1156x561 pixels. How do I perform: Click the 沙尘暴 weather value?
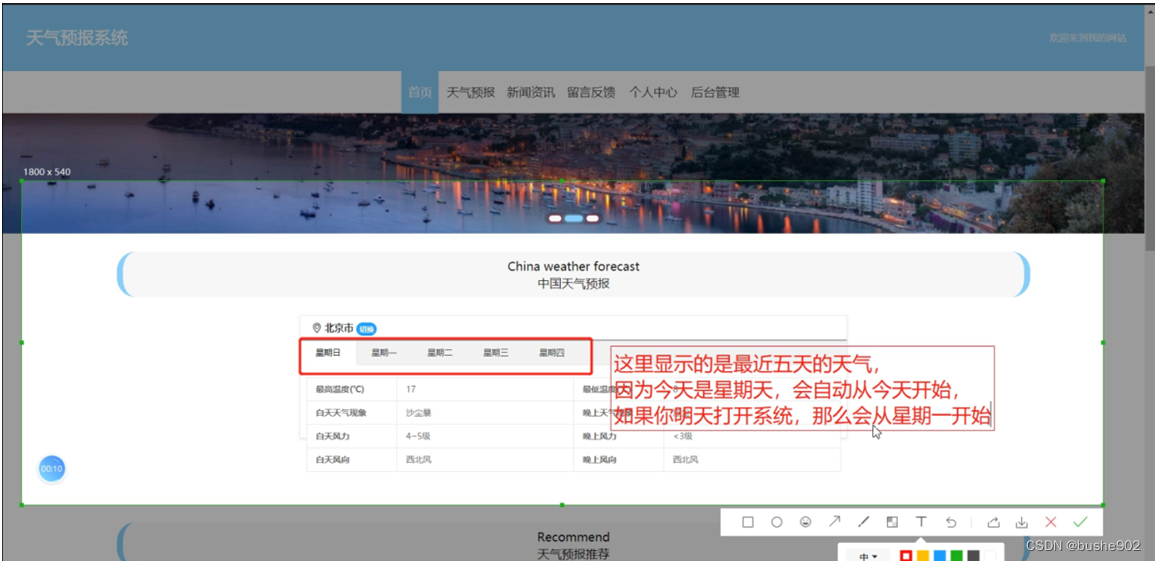coord(418,413)
